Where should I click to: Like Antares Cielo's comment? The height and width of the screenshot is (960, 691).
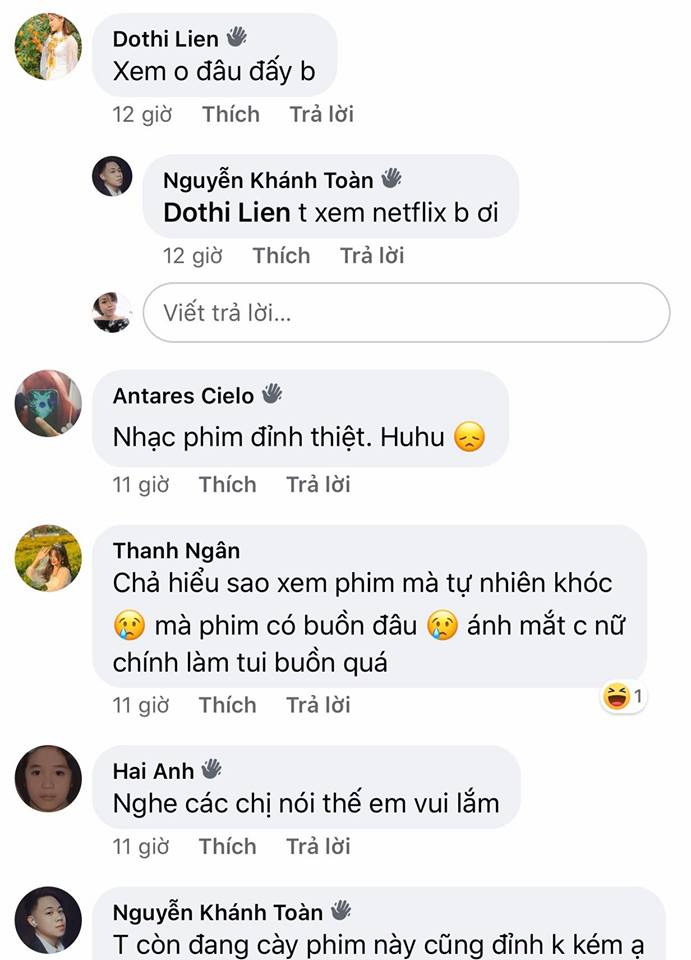tap(228, 485)
